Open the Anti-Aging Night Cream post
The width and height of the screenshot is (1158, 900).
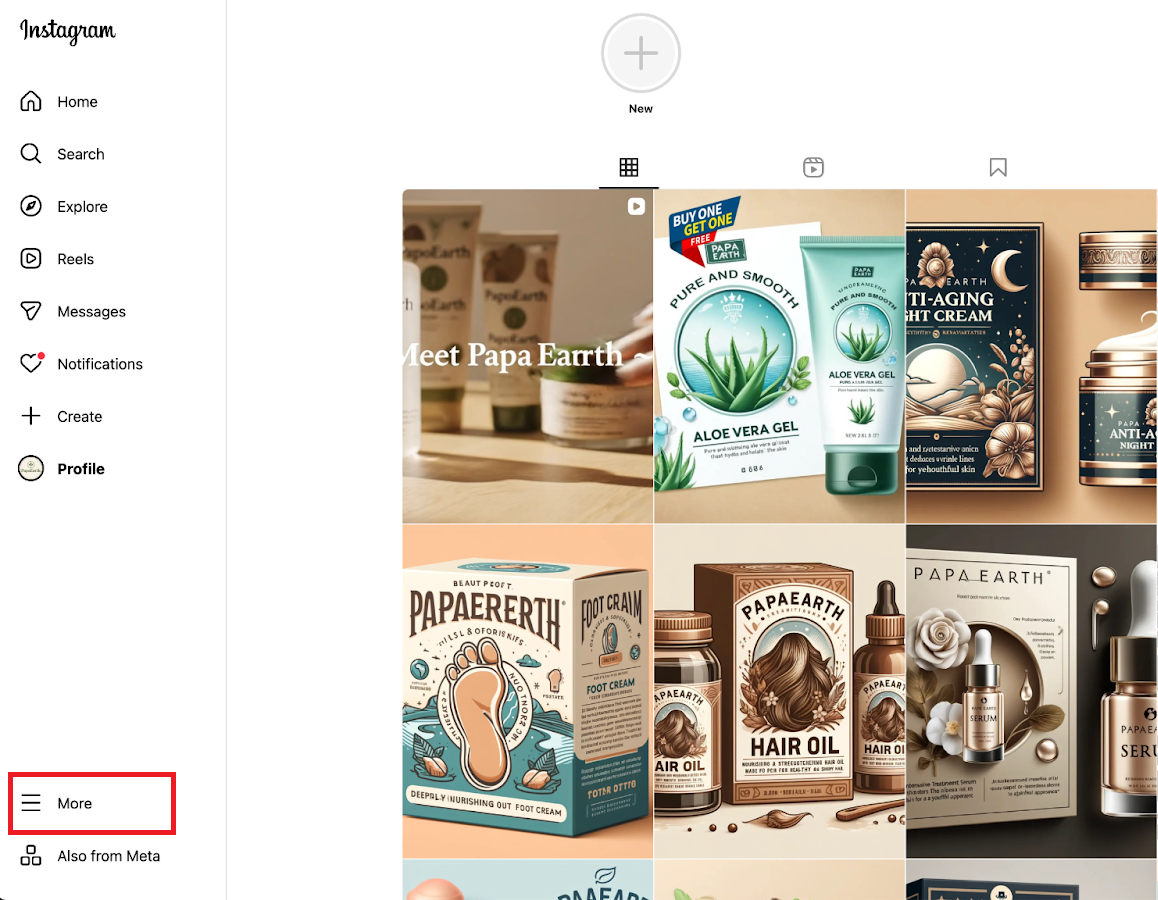click(x=1032, y=356)
